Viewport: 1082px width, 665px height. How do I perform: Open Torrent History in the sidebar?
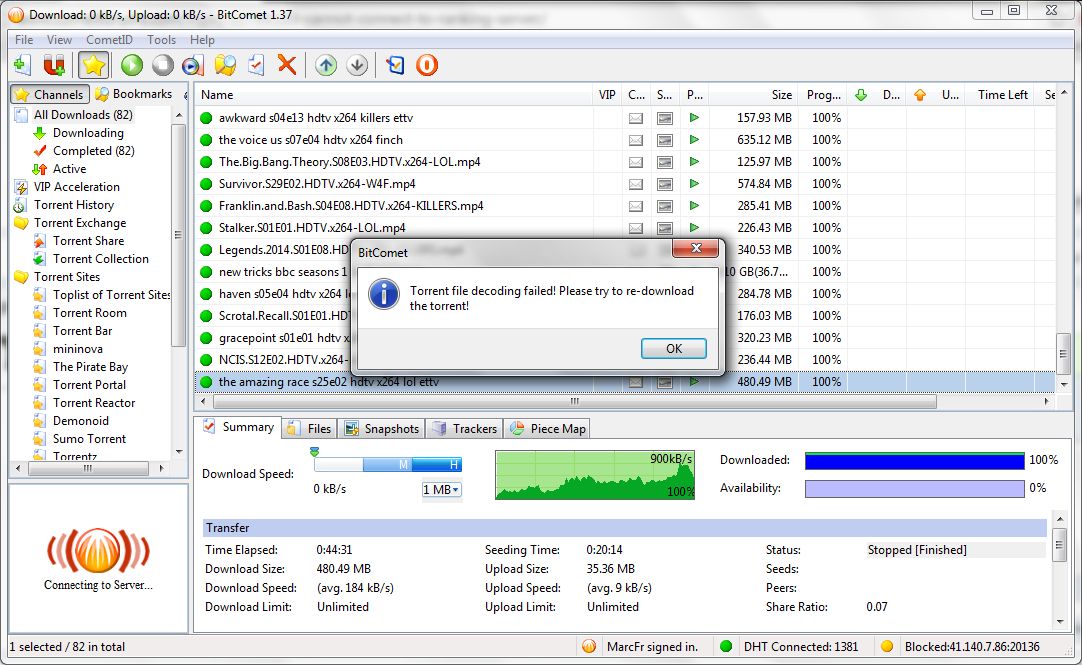(74, 205)
